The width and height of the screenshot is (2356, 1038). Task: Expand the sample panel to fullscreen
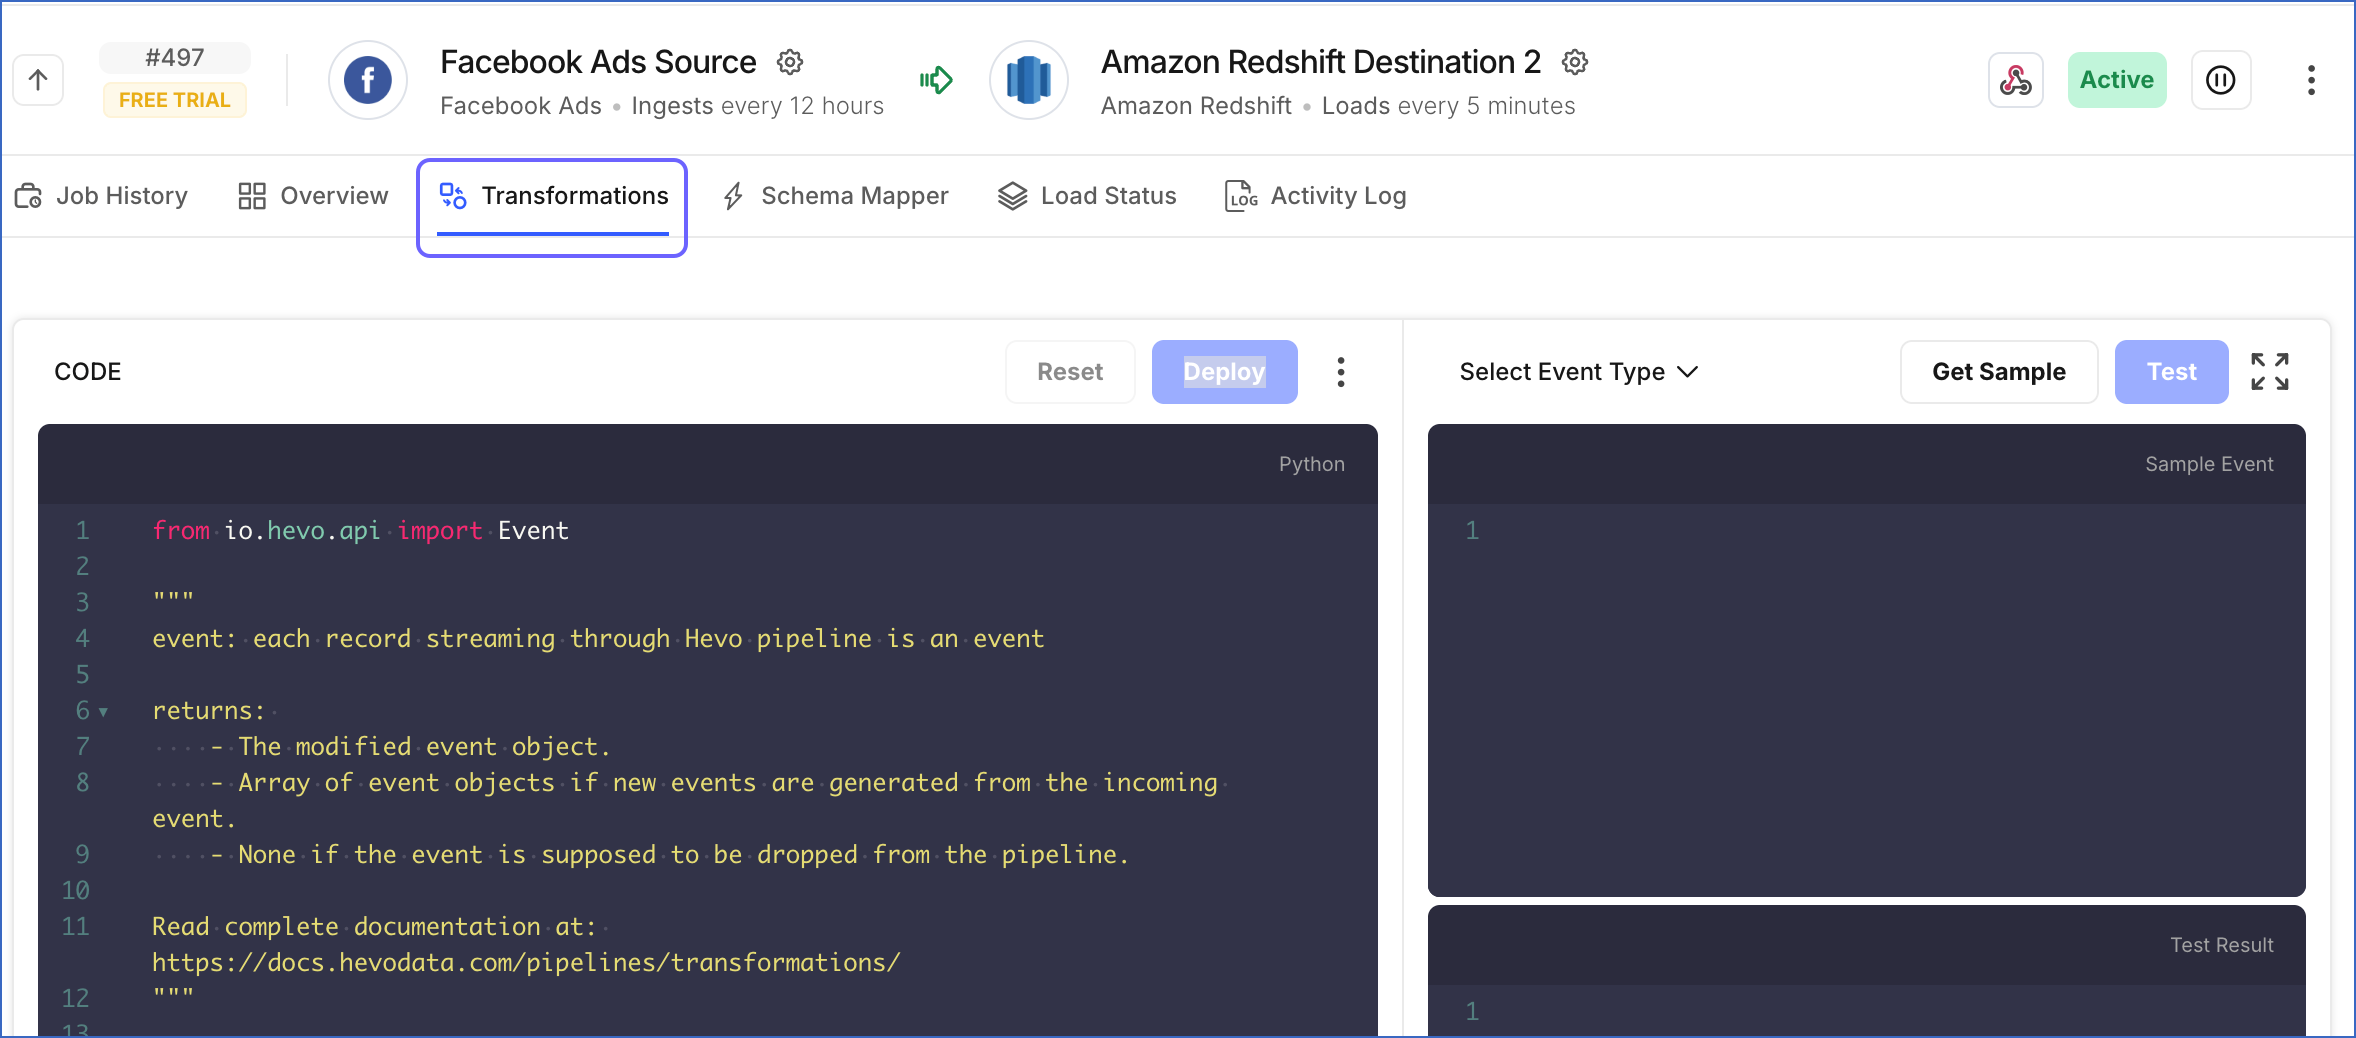tap(2270, 372)
